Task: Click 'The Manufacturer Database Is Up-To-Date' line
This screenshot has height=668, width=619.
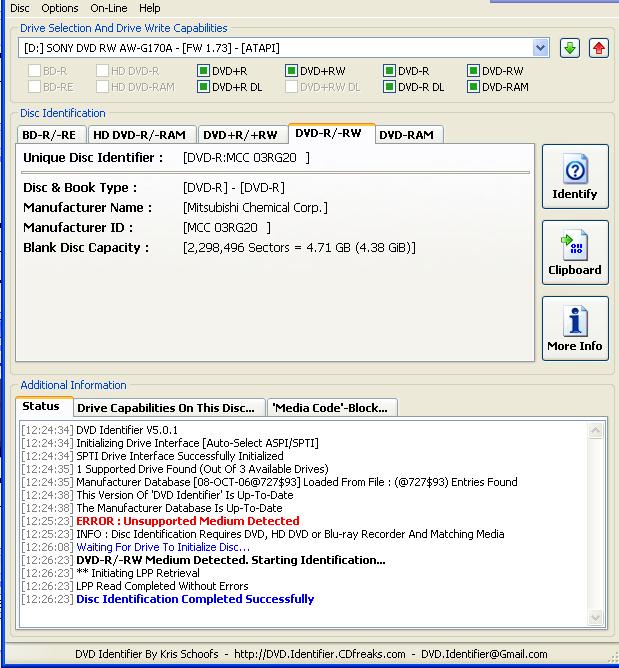Action: tap(179, 508)
